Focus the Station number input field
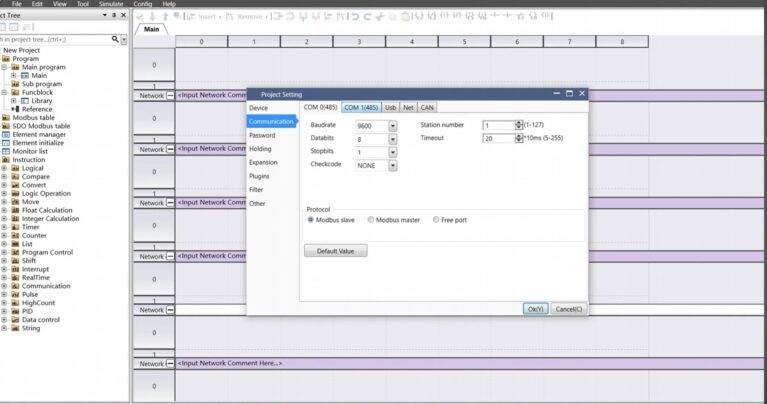 (x=498, y=125)
